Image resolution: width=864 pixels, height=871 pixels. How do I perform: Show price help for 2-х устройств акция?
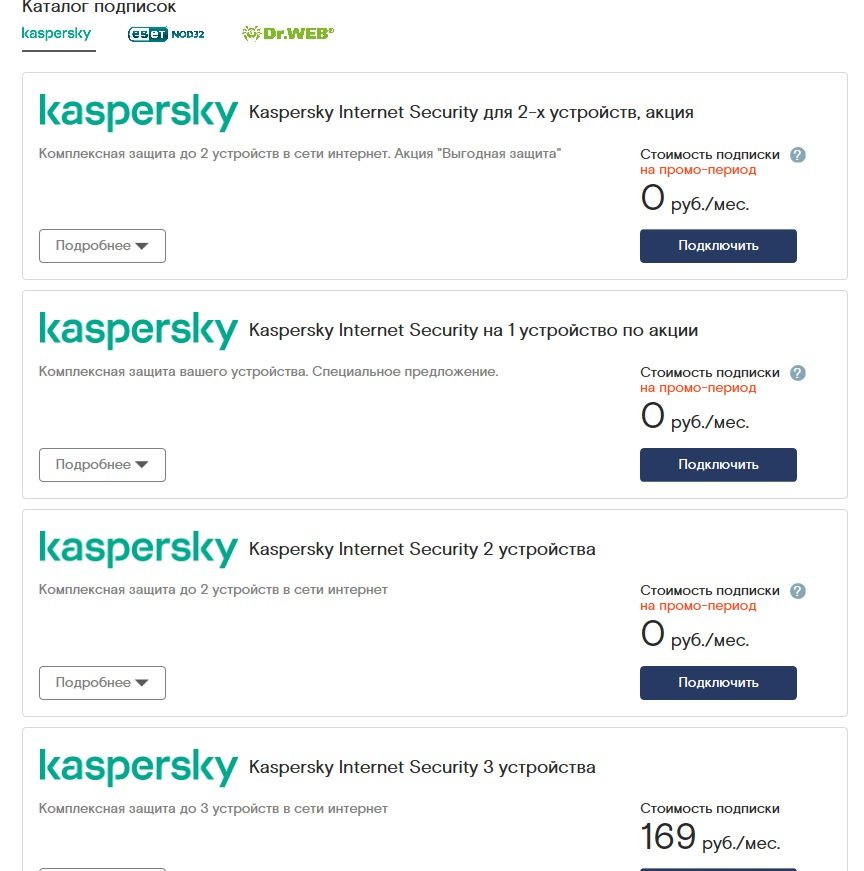tap(797, 155)
